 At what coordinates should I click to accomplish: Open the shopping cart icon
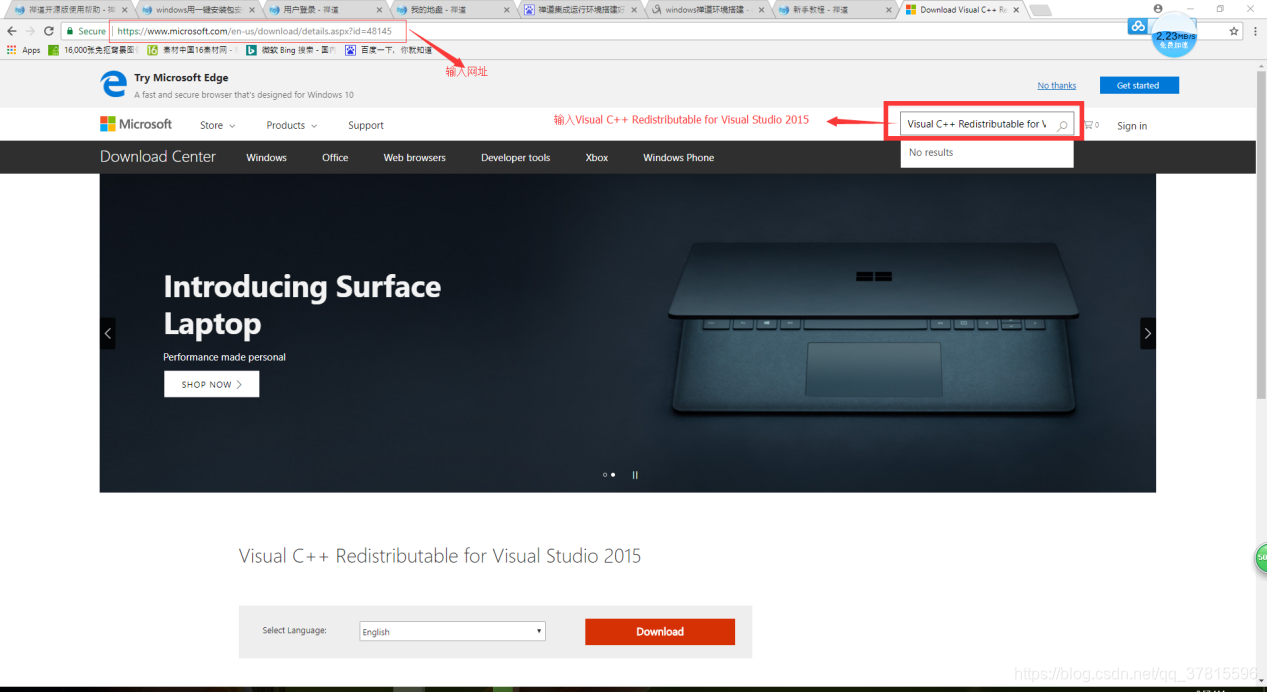click(1090, 125)
